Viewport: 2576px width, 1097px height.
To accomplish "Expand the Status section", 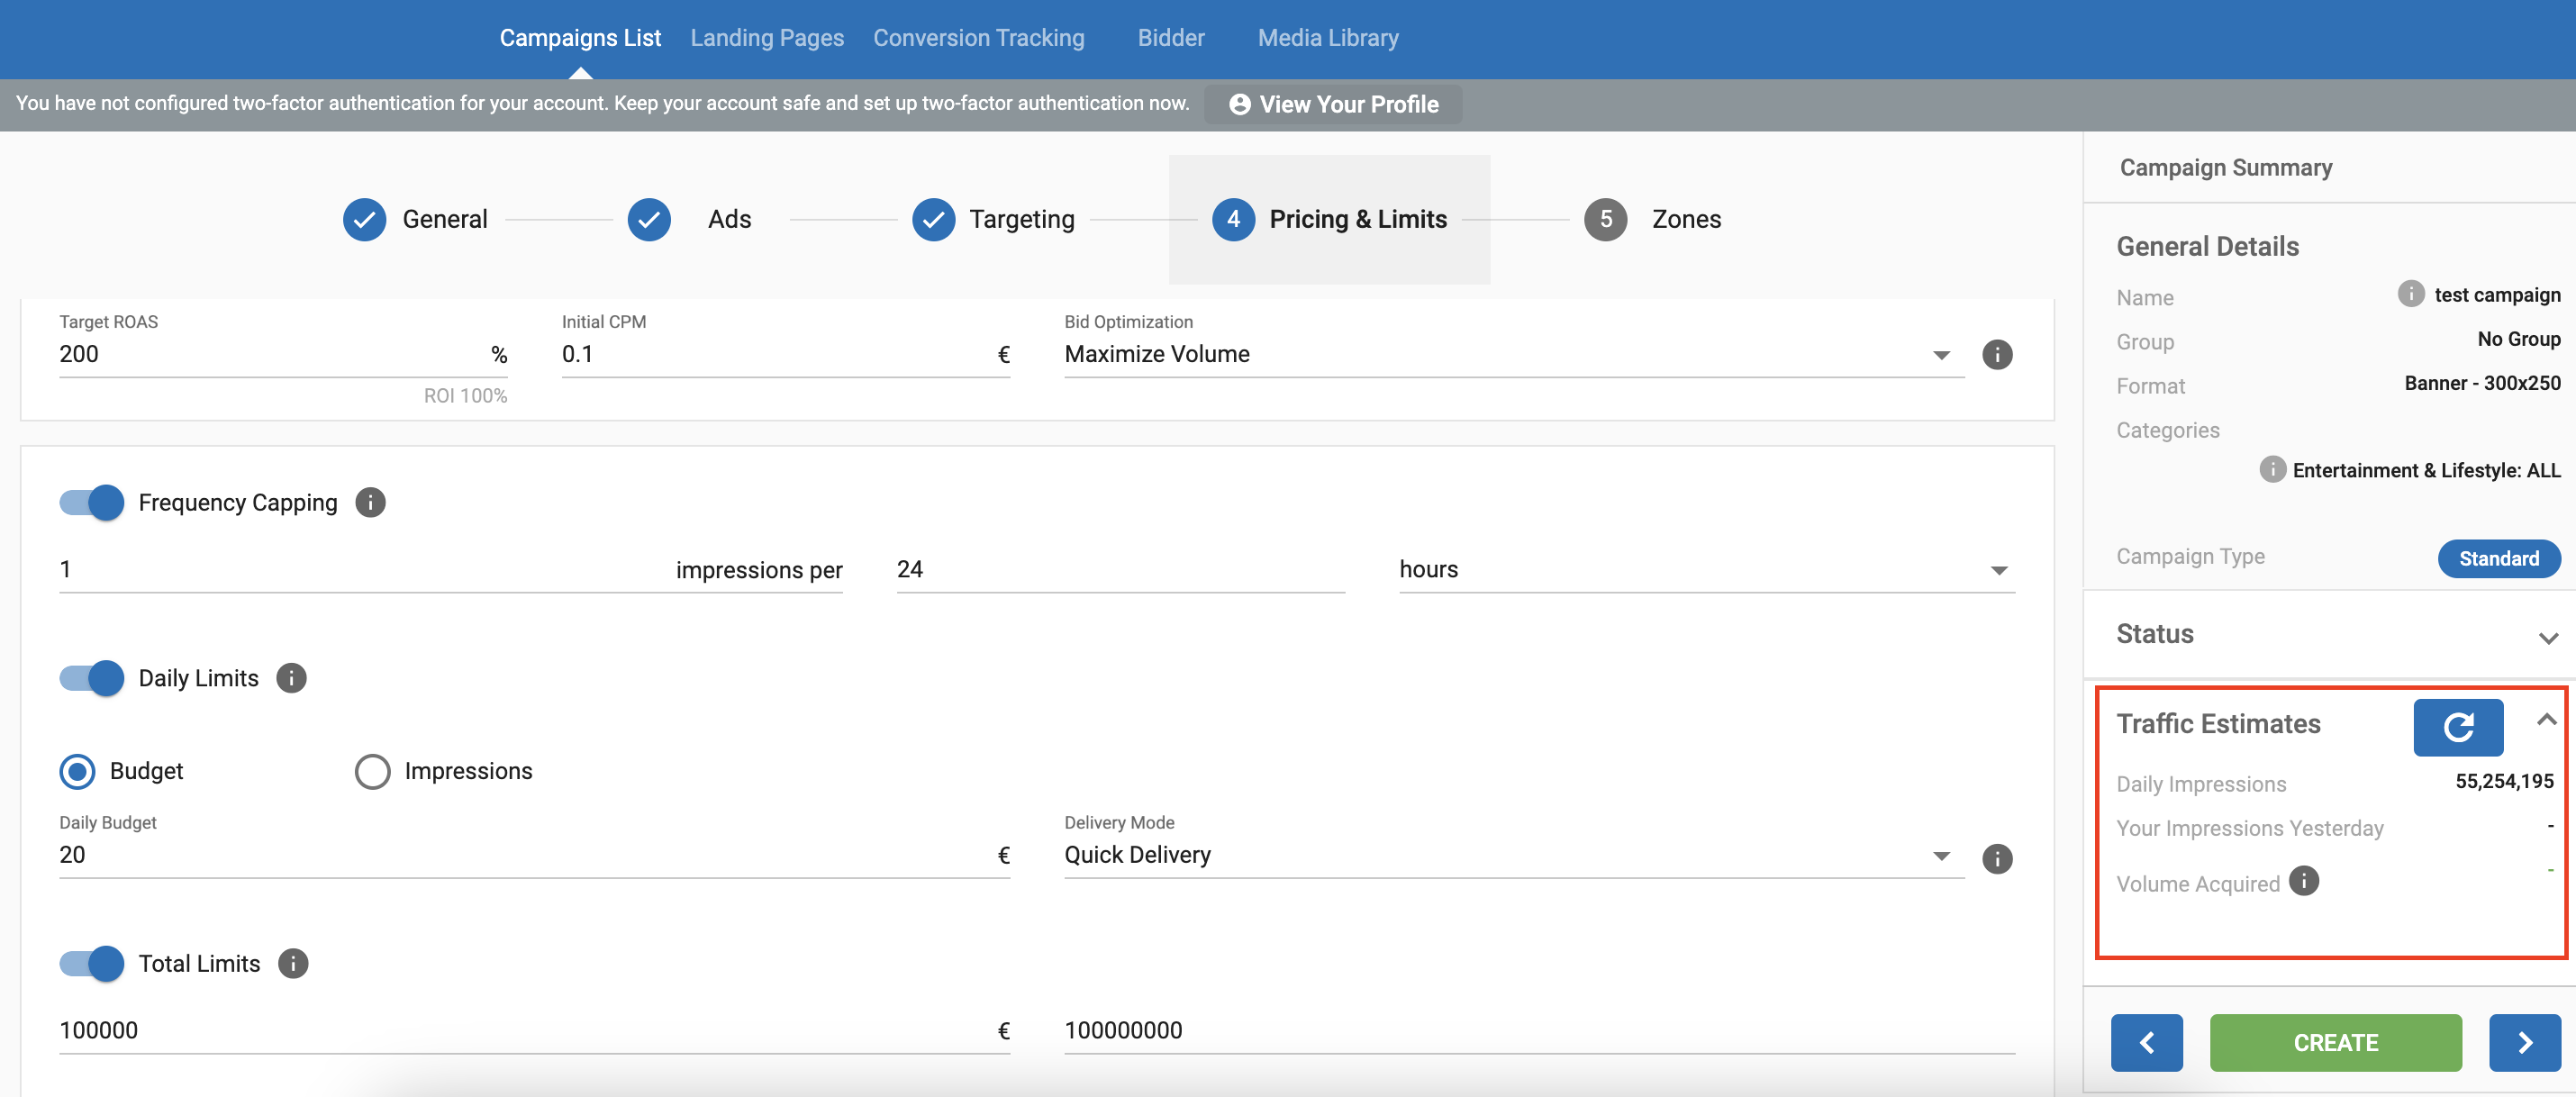I will 2546,636.
